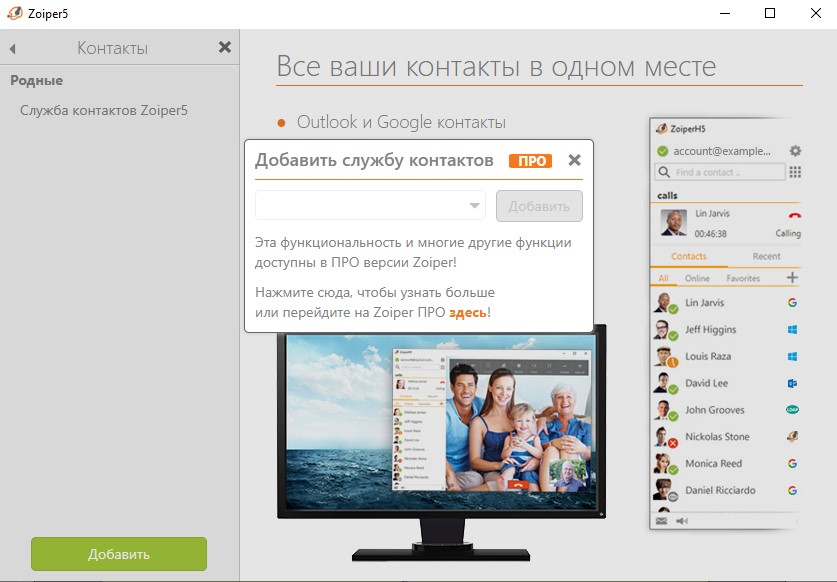This screenshot has width=837, height=582.
Task: Open the contact service dropdown
Action: click(x=370, y=205)
